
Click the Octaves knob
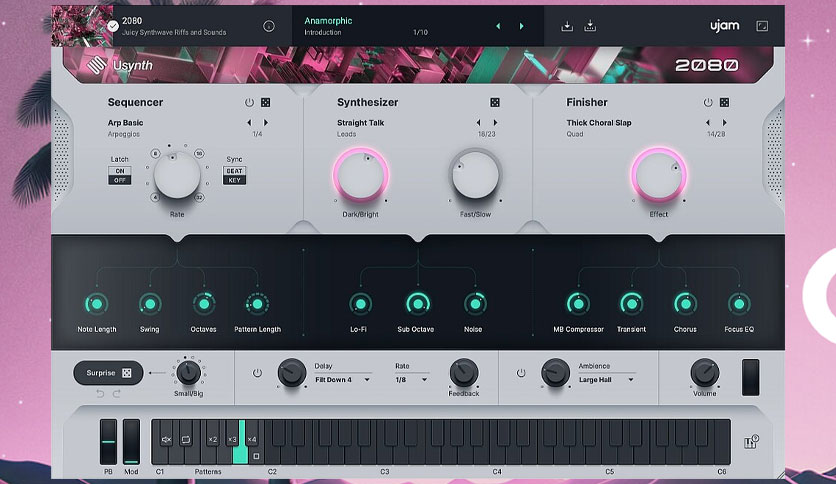tap(204, 304)
